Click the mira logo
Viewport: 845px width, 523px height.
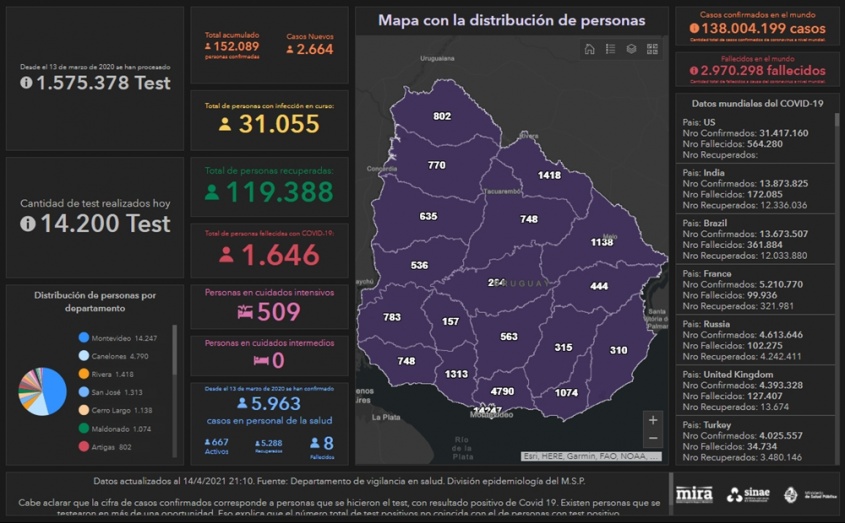[694, 494]
